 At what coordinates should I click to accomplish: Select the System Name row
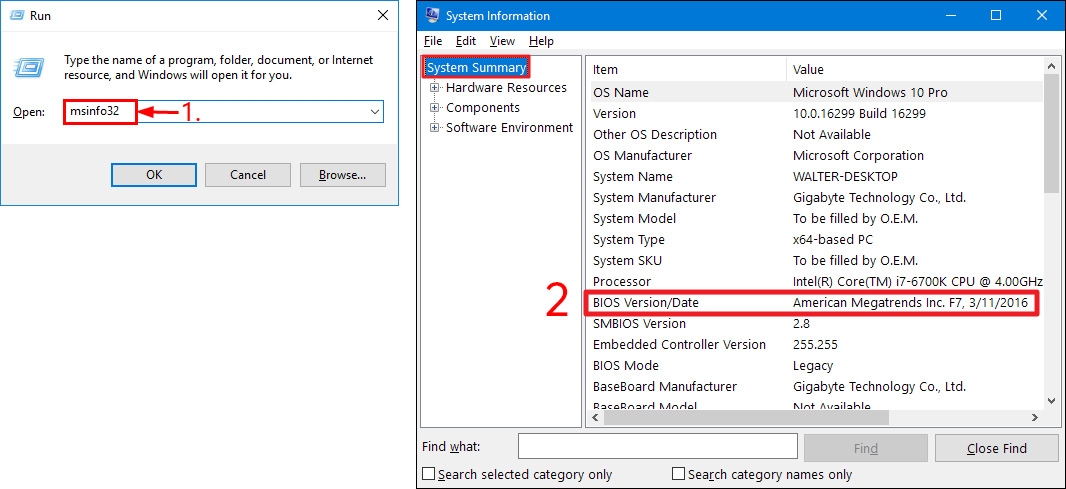(815, 177)
